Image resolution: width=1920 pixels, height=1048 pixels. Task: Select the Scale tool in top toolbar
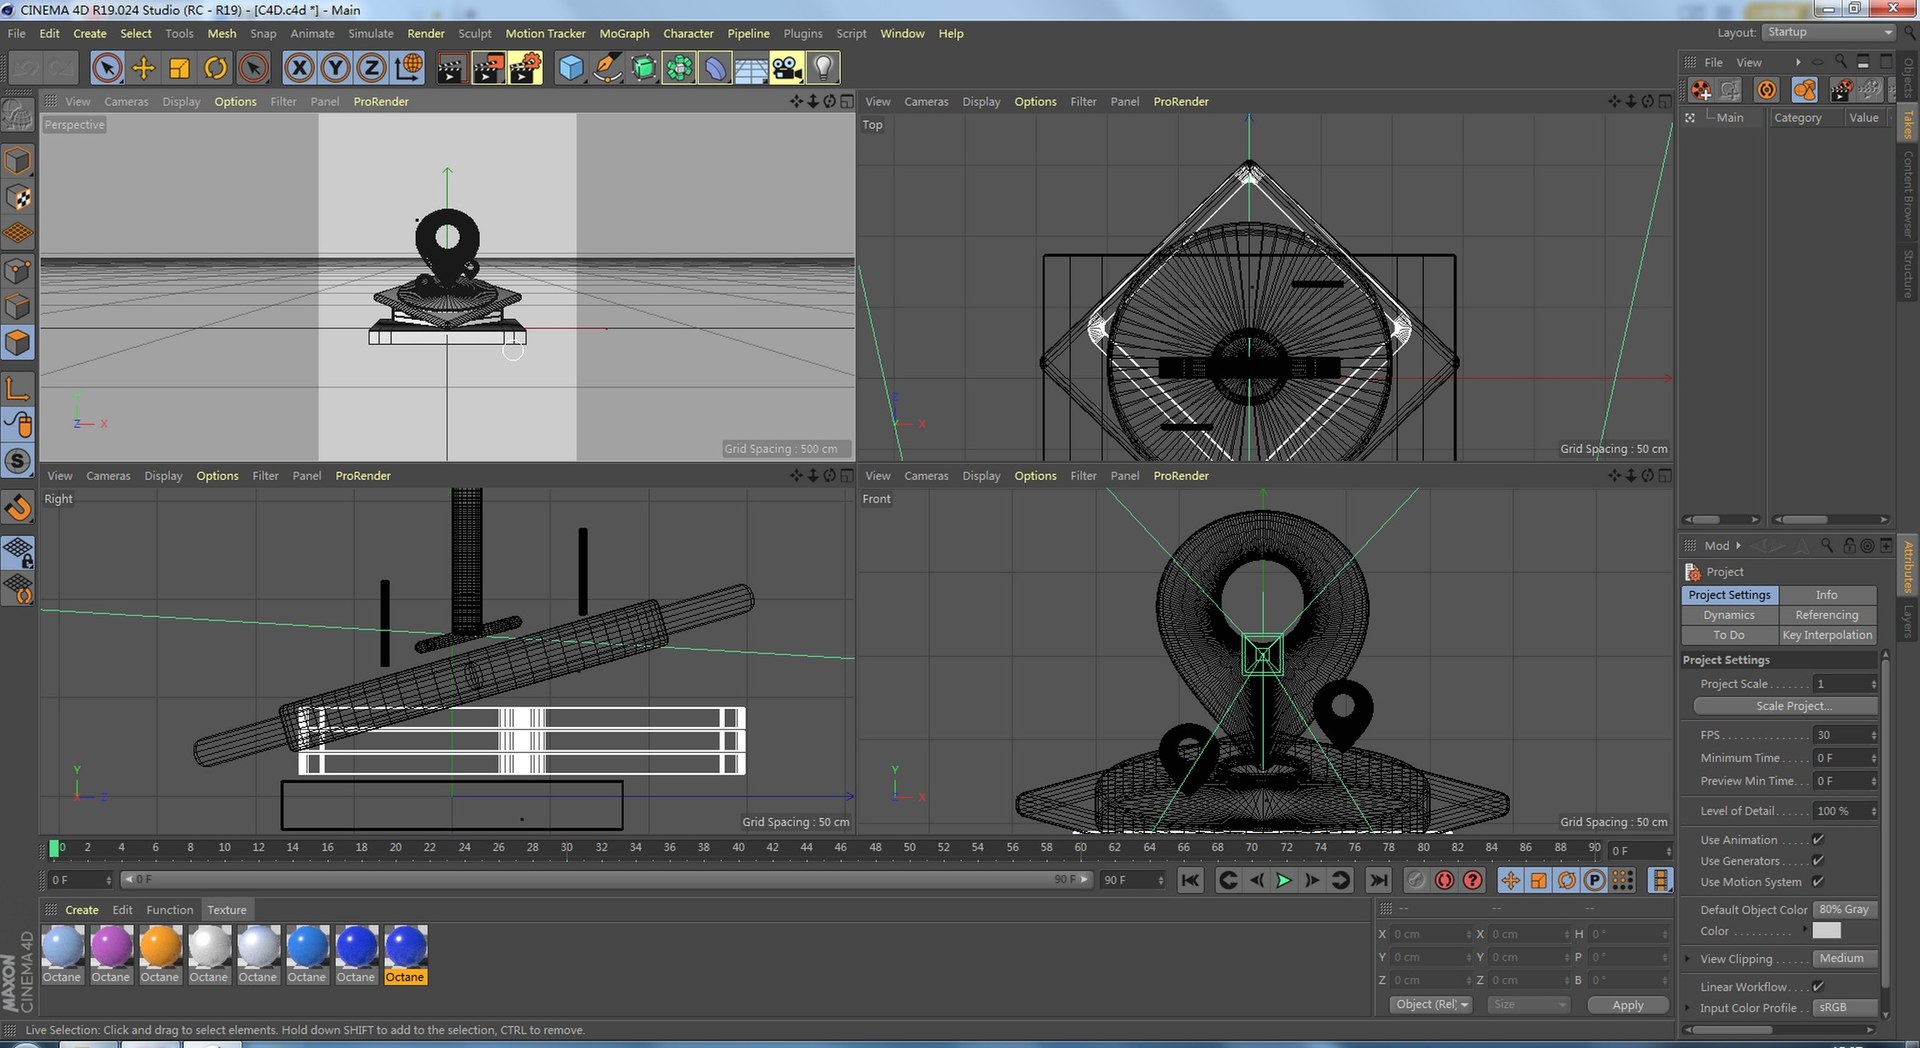pos(180,68)
